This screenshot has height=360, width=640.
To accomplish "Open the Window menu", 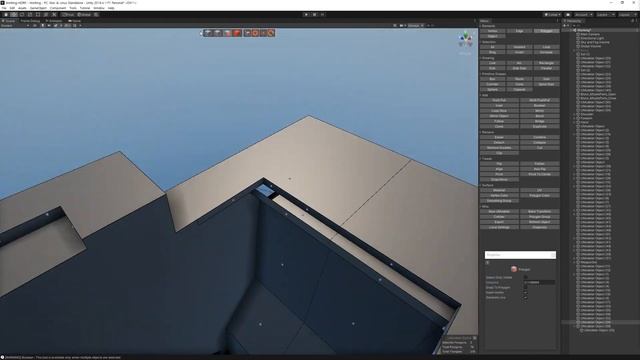I will pos(99,8).
